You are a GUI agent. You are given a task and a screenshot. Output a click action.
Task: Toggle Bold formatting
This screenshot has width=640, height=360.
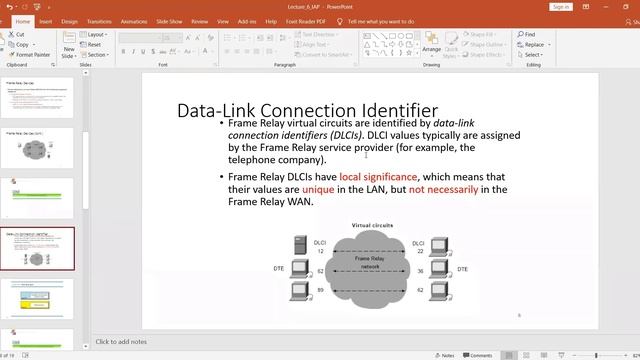tap(123, 51)
